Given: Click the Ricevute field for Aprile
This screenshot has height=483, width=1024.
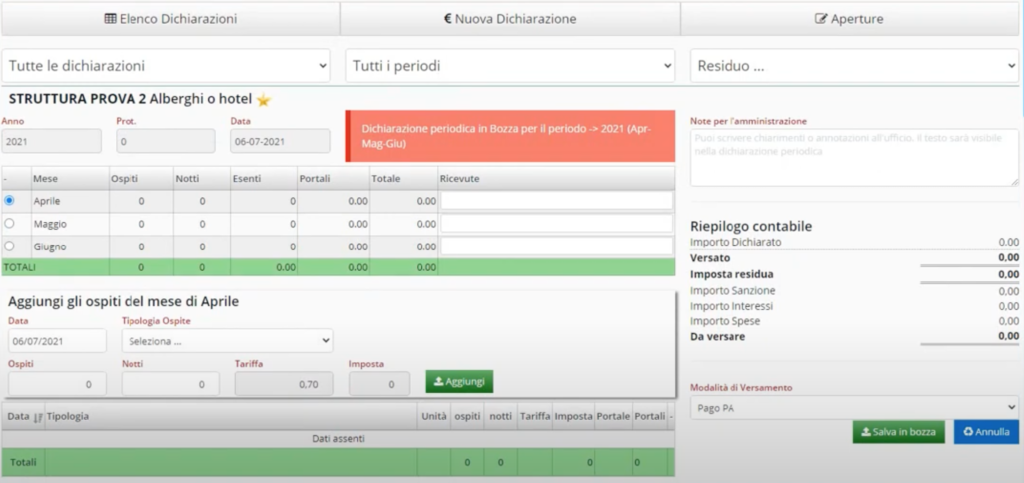Looking at the screenshot, I should coord(556,200).
